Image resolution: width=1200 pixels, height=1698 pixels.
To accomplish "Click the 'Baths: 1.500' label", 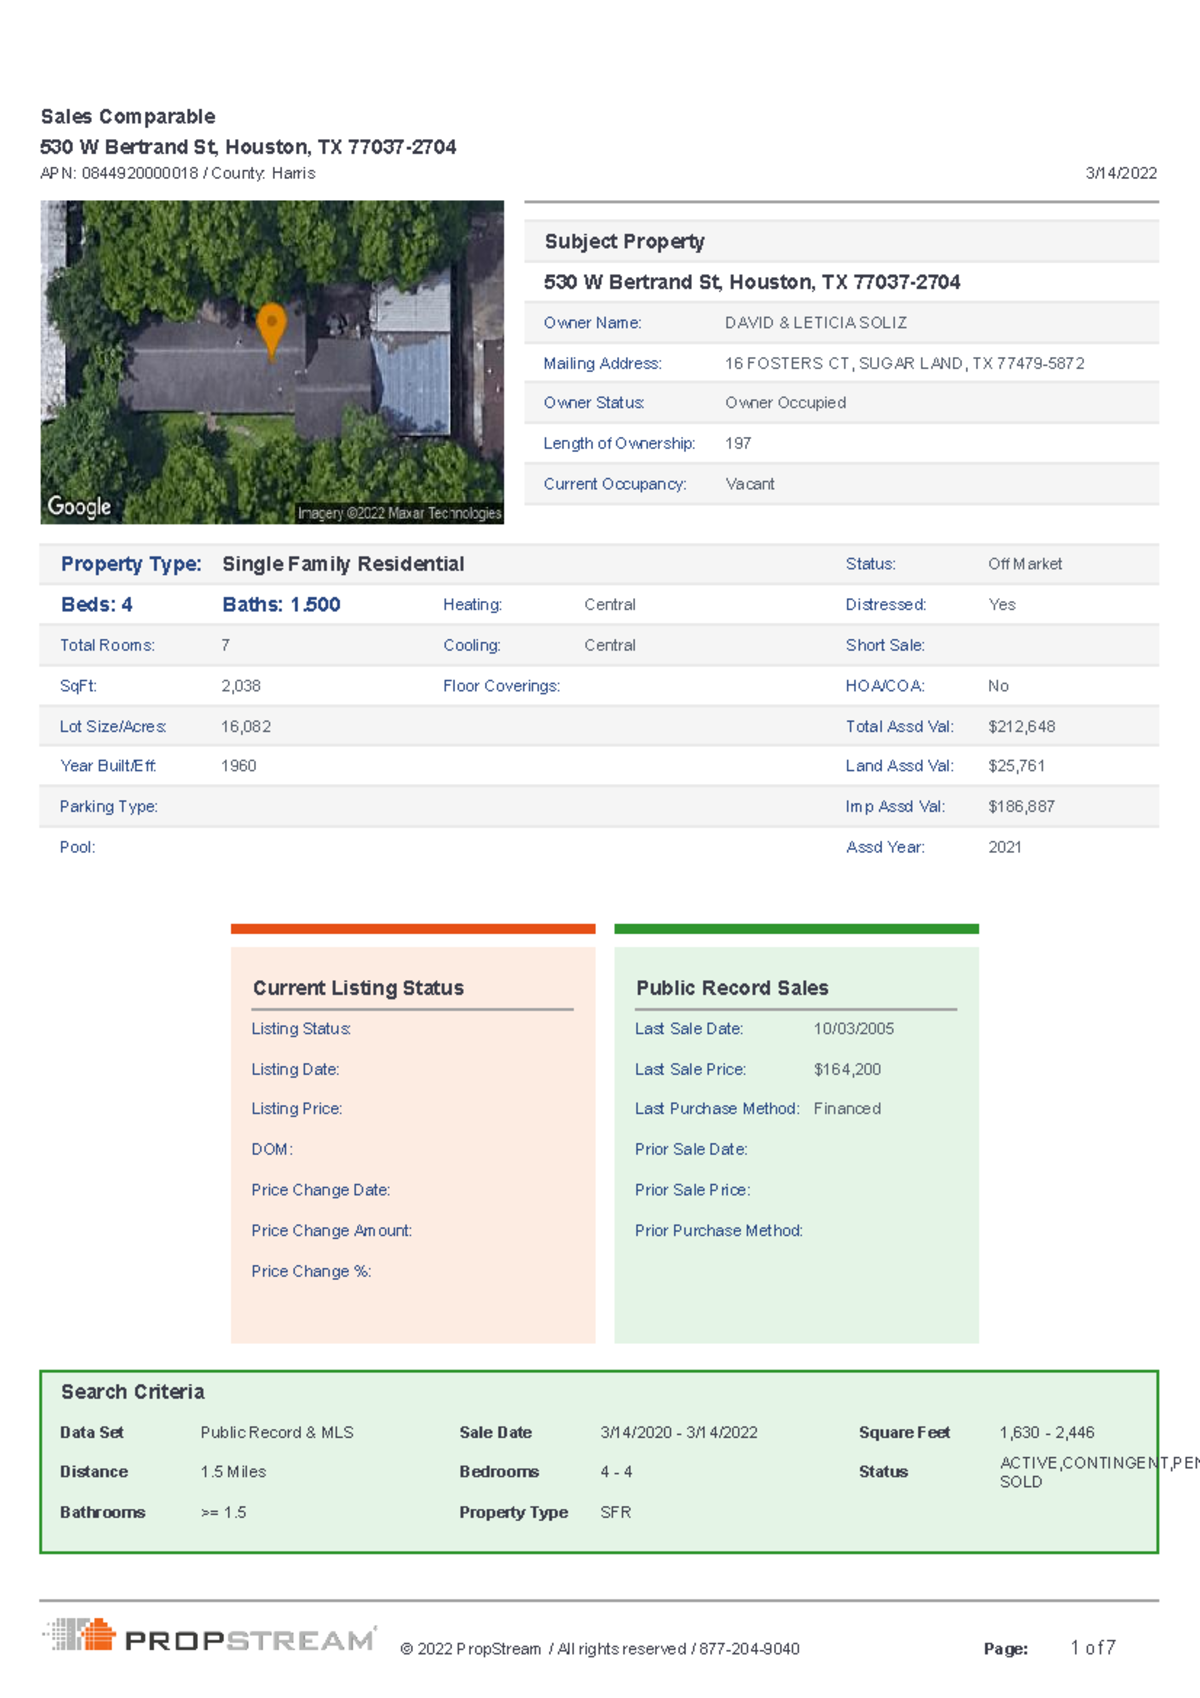I will [x=281, y=605].
